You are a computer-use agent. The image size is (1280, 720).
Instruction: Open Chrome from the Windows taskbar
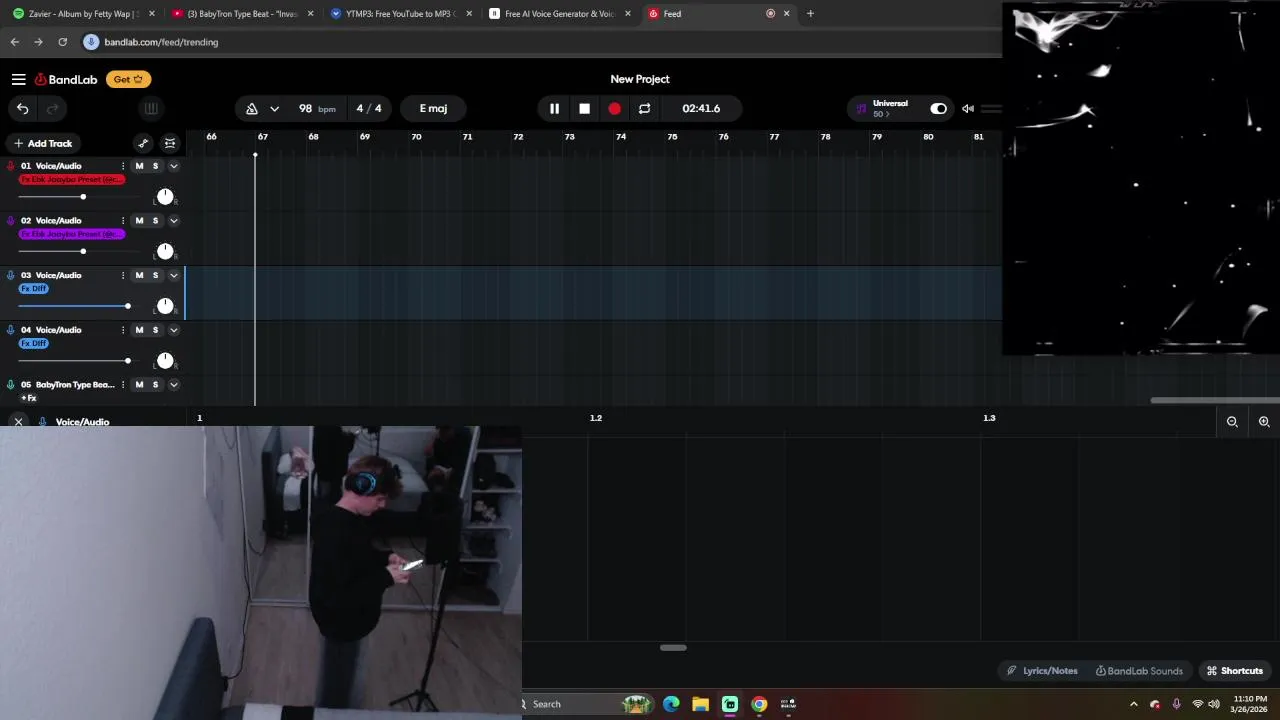759,704
